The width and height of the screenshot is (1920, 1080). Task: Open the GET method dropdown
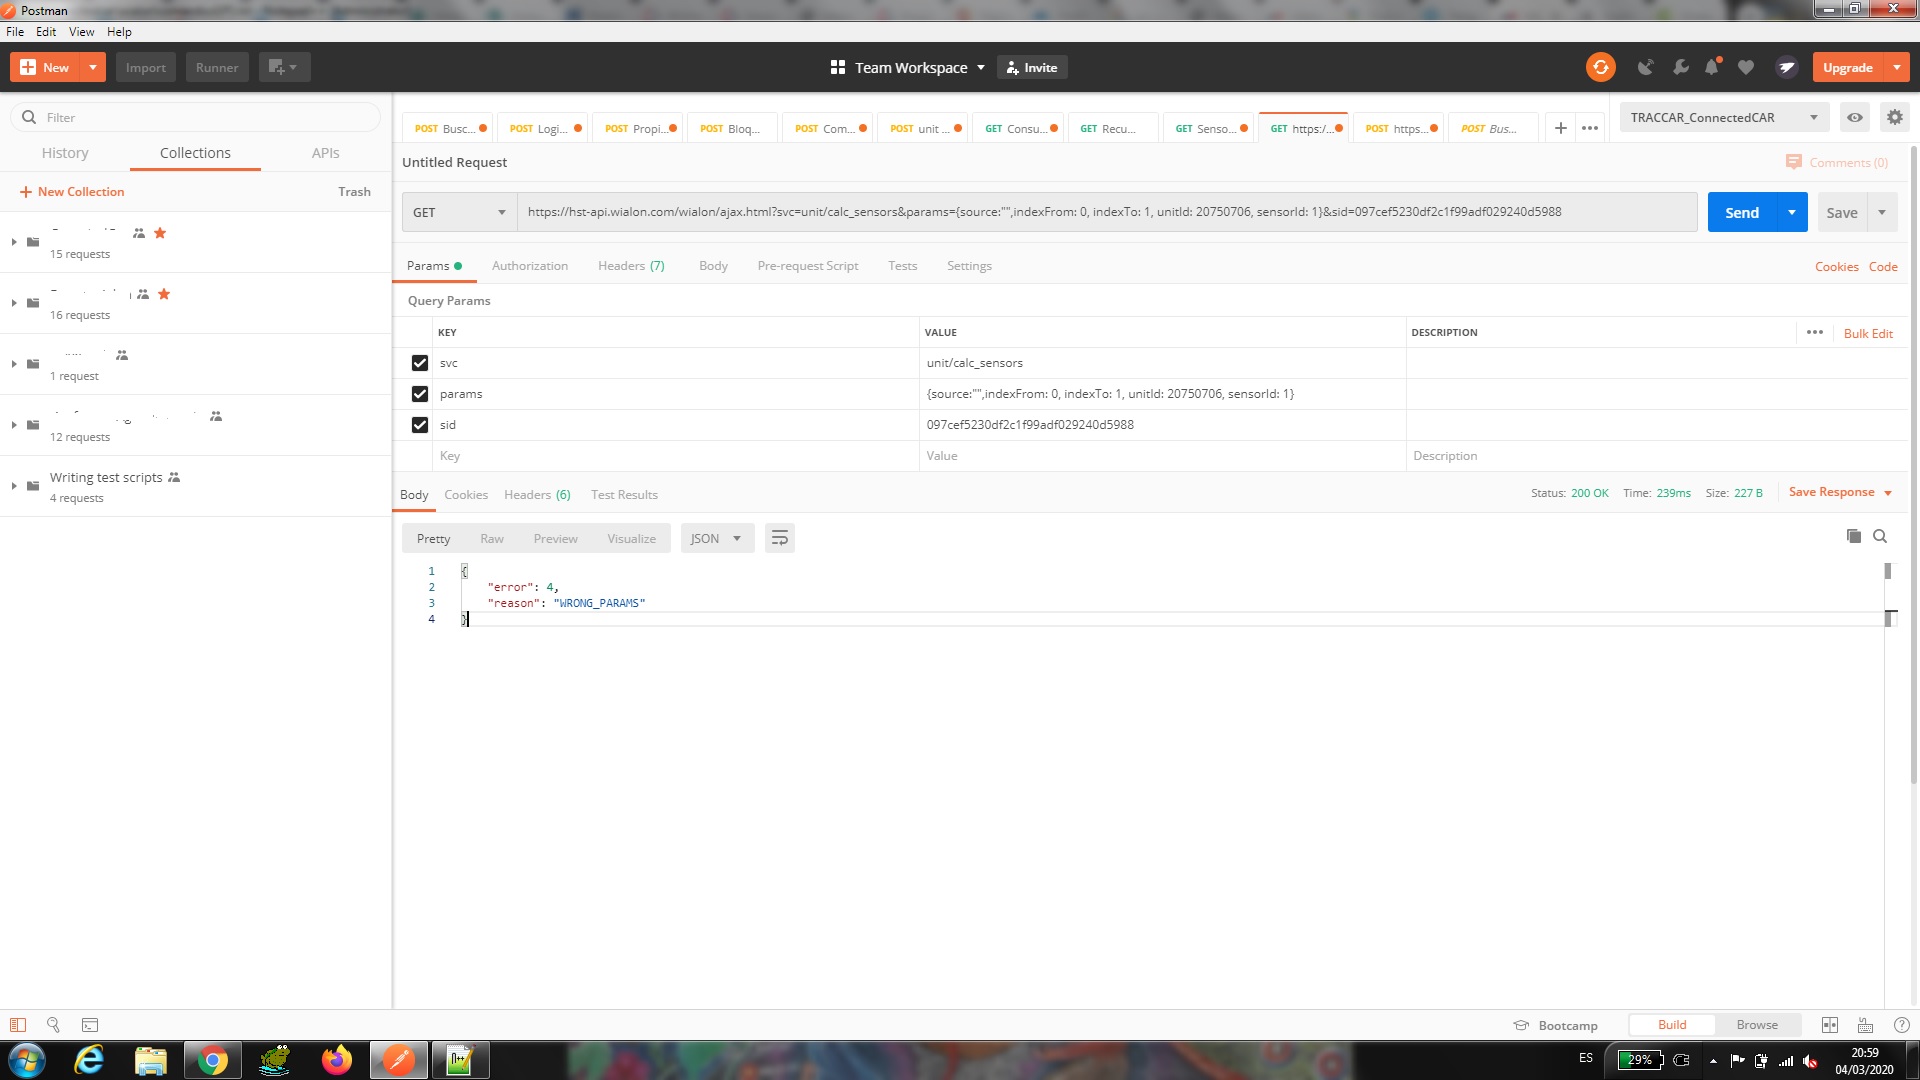[459, 212]
